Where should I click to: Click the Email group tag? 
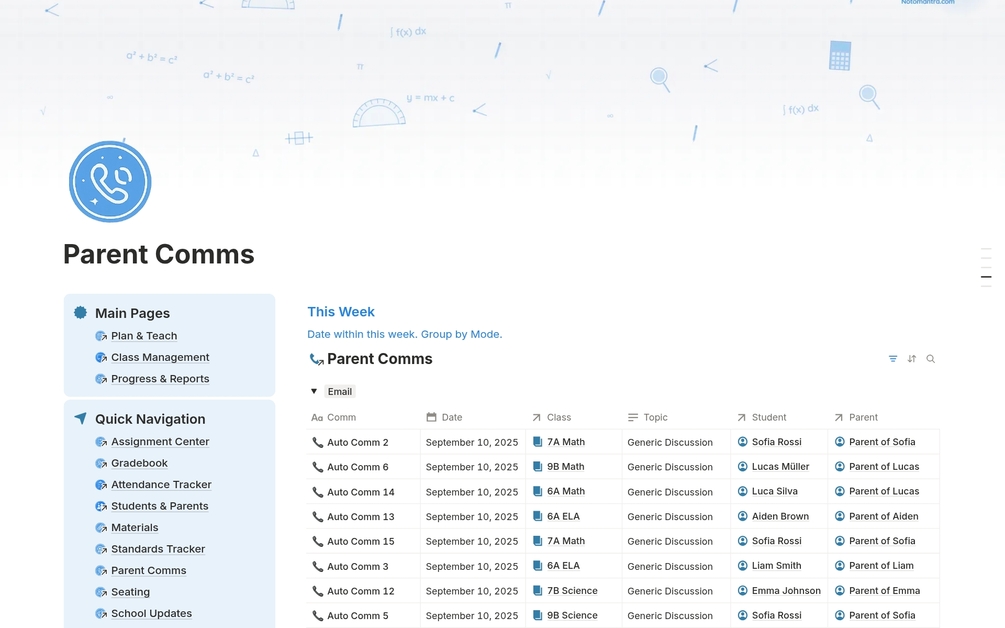(340, 392)
